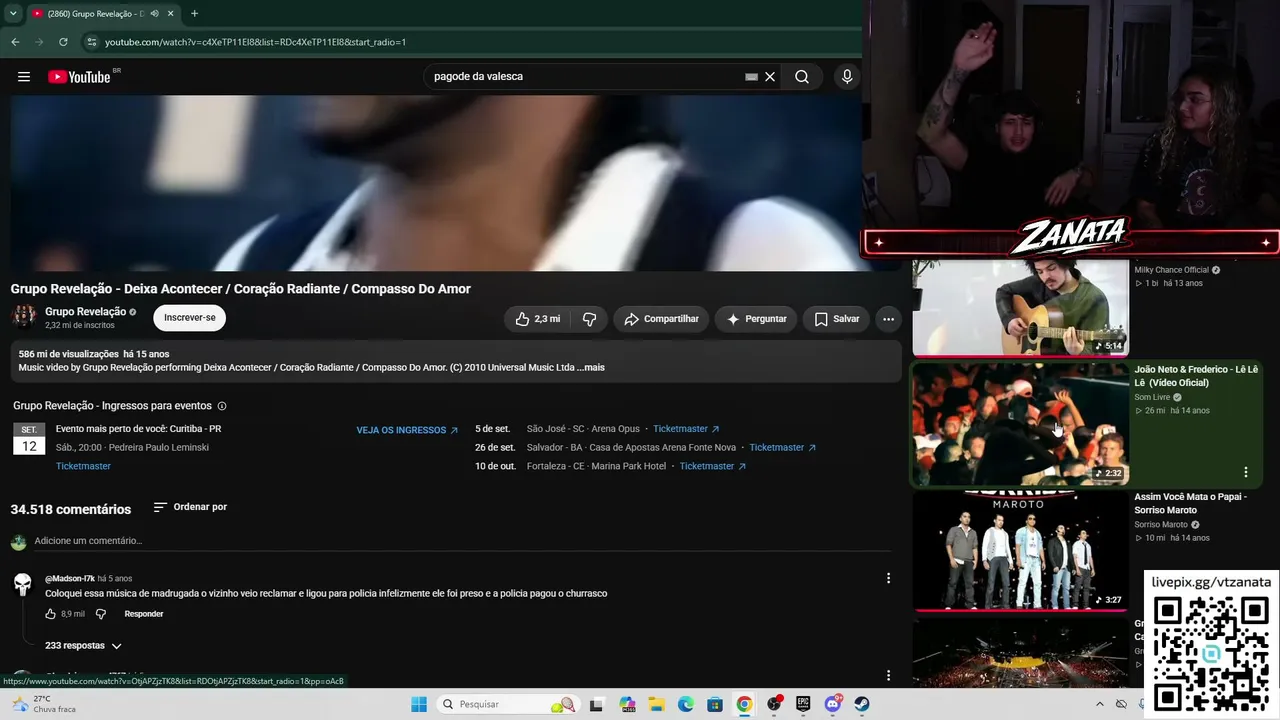Open VEJA OS INGRESSOS link

point(407,430)
